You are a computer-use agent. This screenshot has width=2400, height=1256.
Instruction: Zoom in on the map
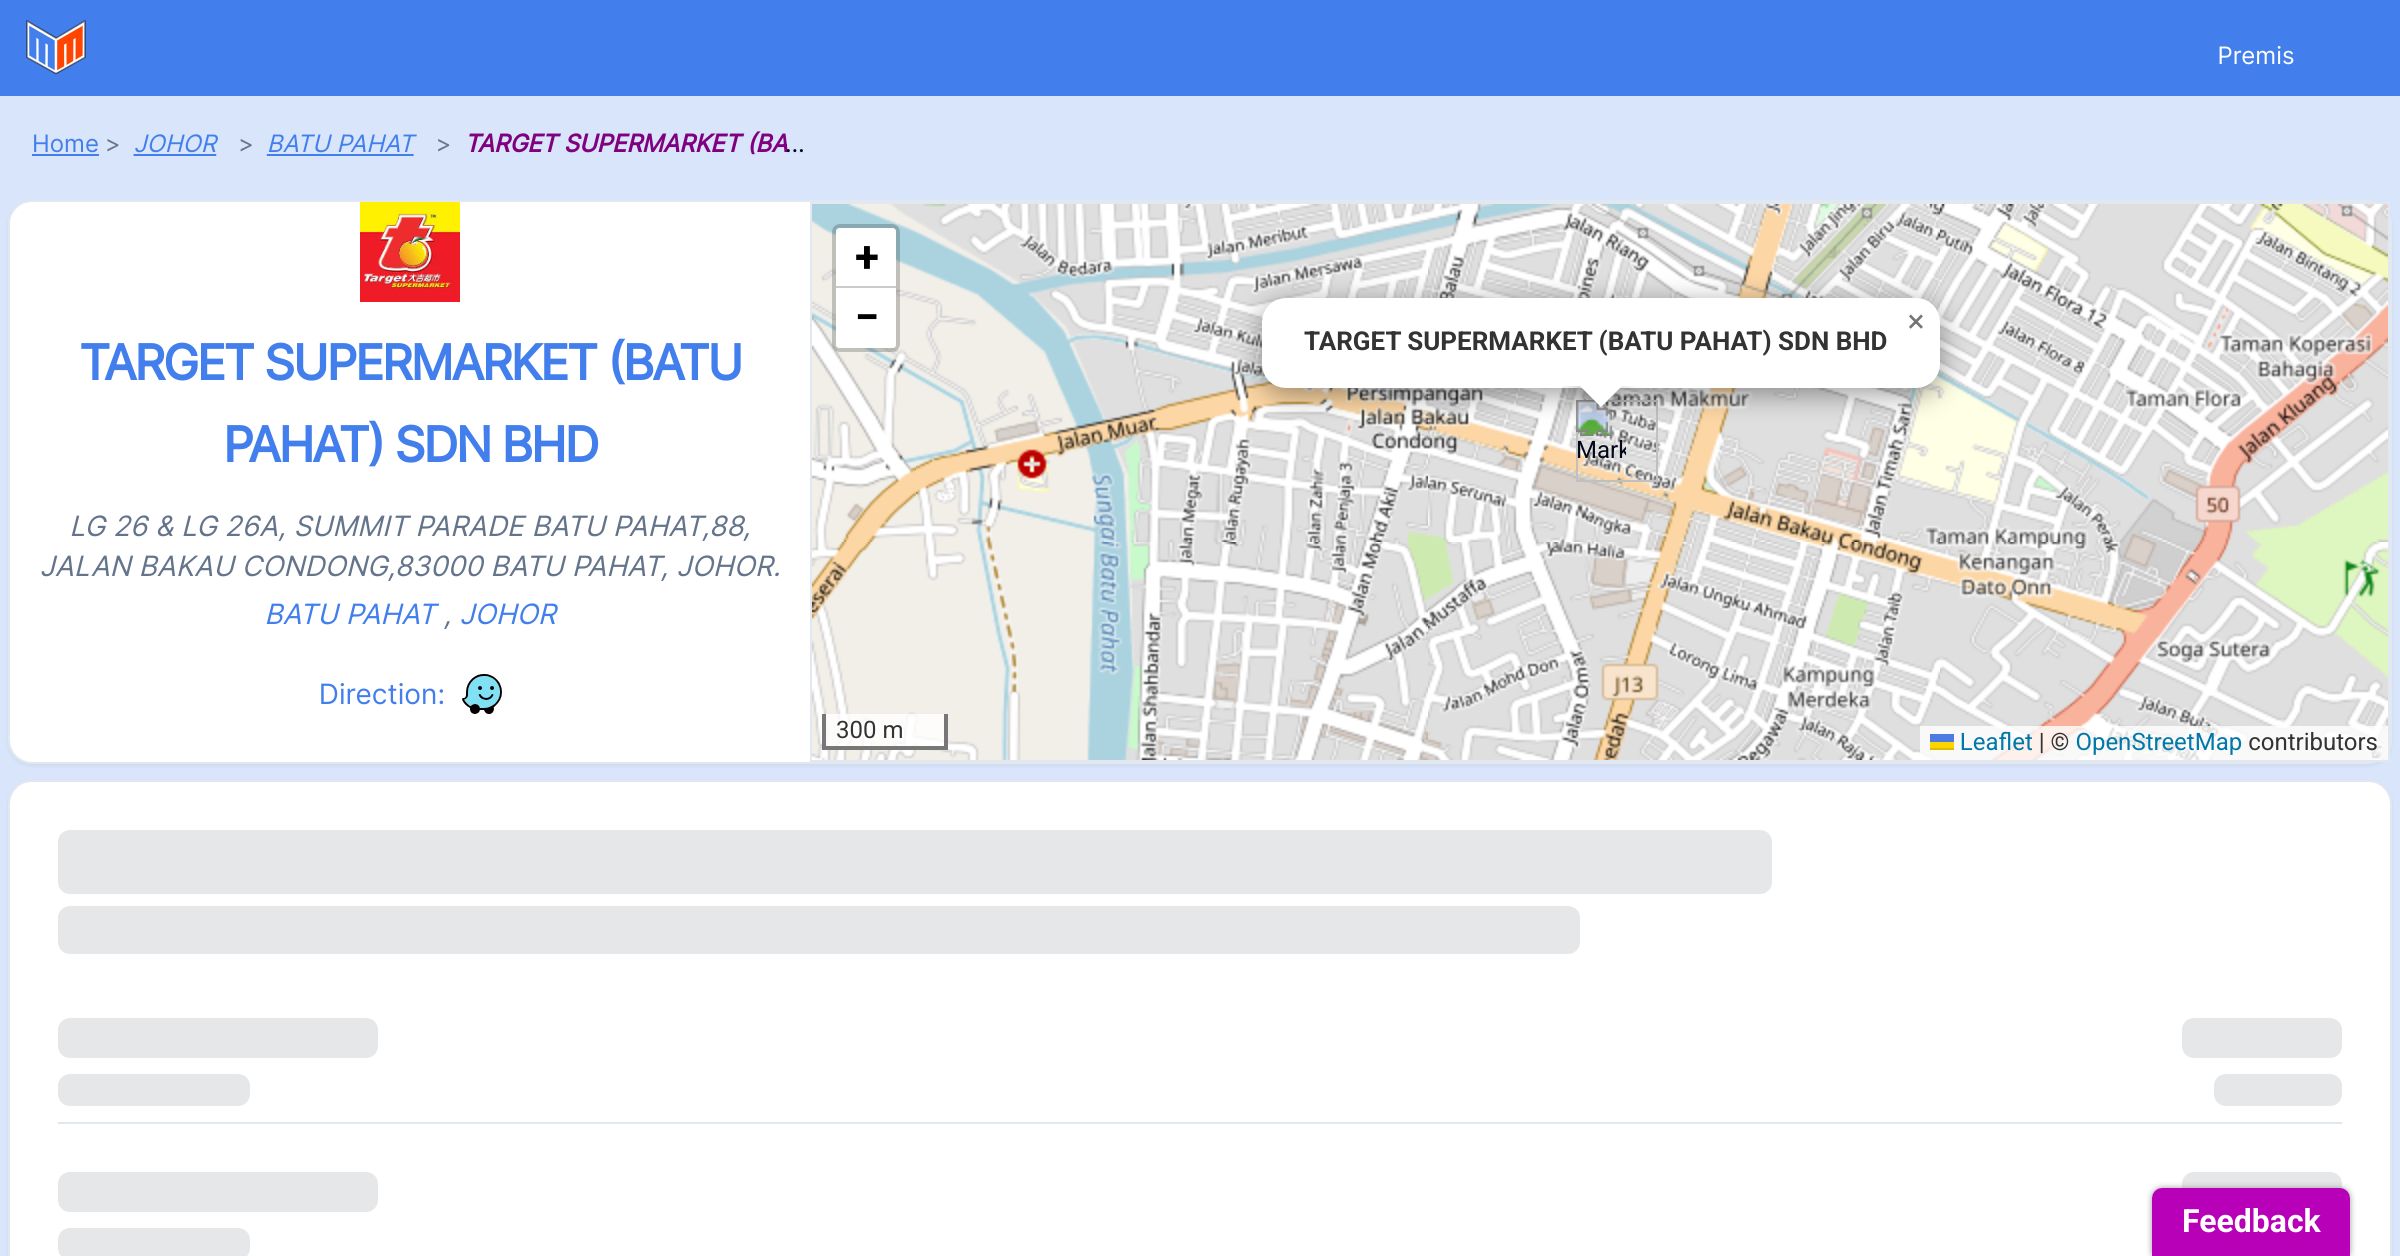tap(866, 258)
